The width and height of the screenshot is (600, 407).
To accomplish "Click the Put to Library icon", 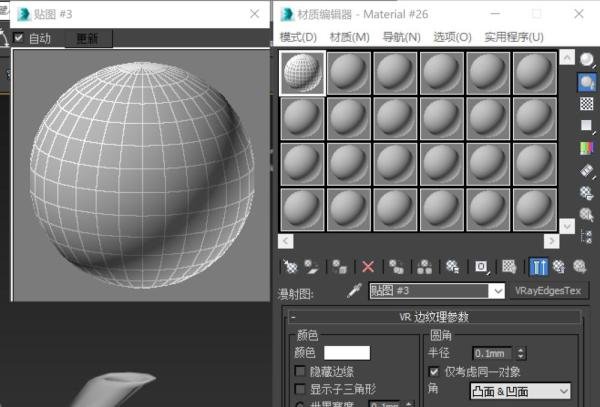I will [452, 266].
